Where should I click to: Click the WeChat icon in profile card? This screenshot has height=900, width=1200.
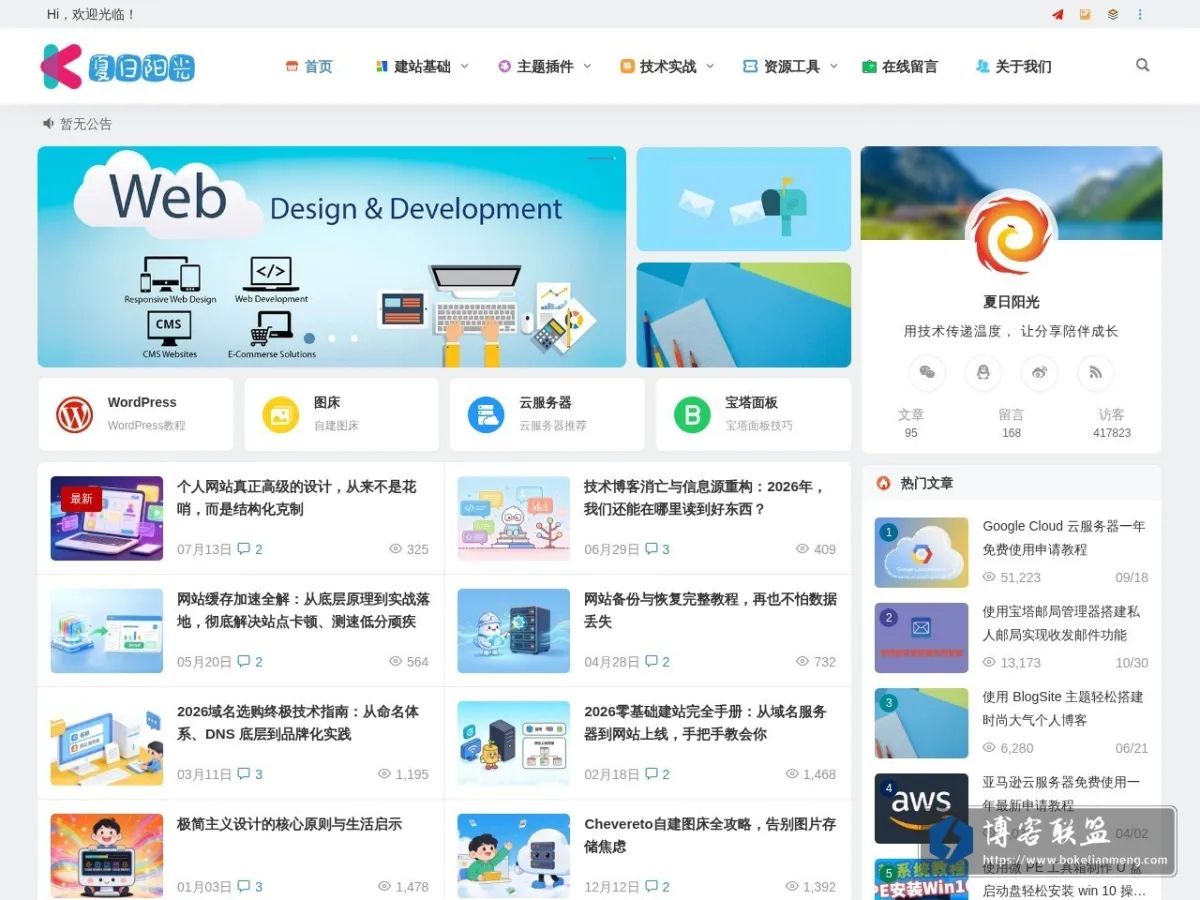coord(927,372)
